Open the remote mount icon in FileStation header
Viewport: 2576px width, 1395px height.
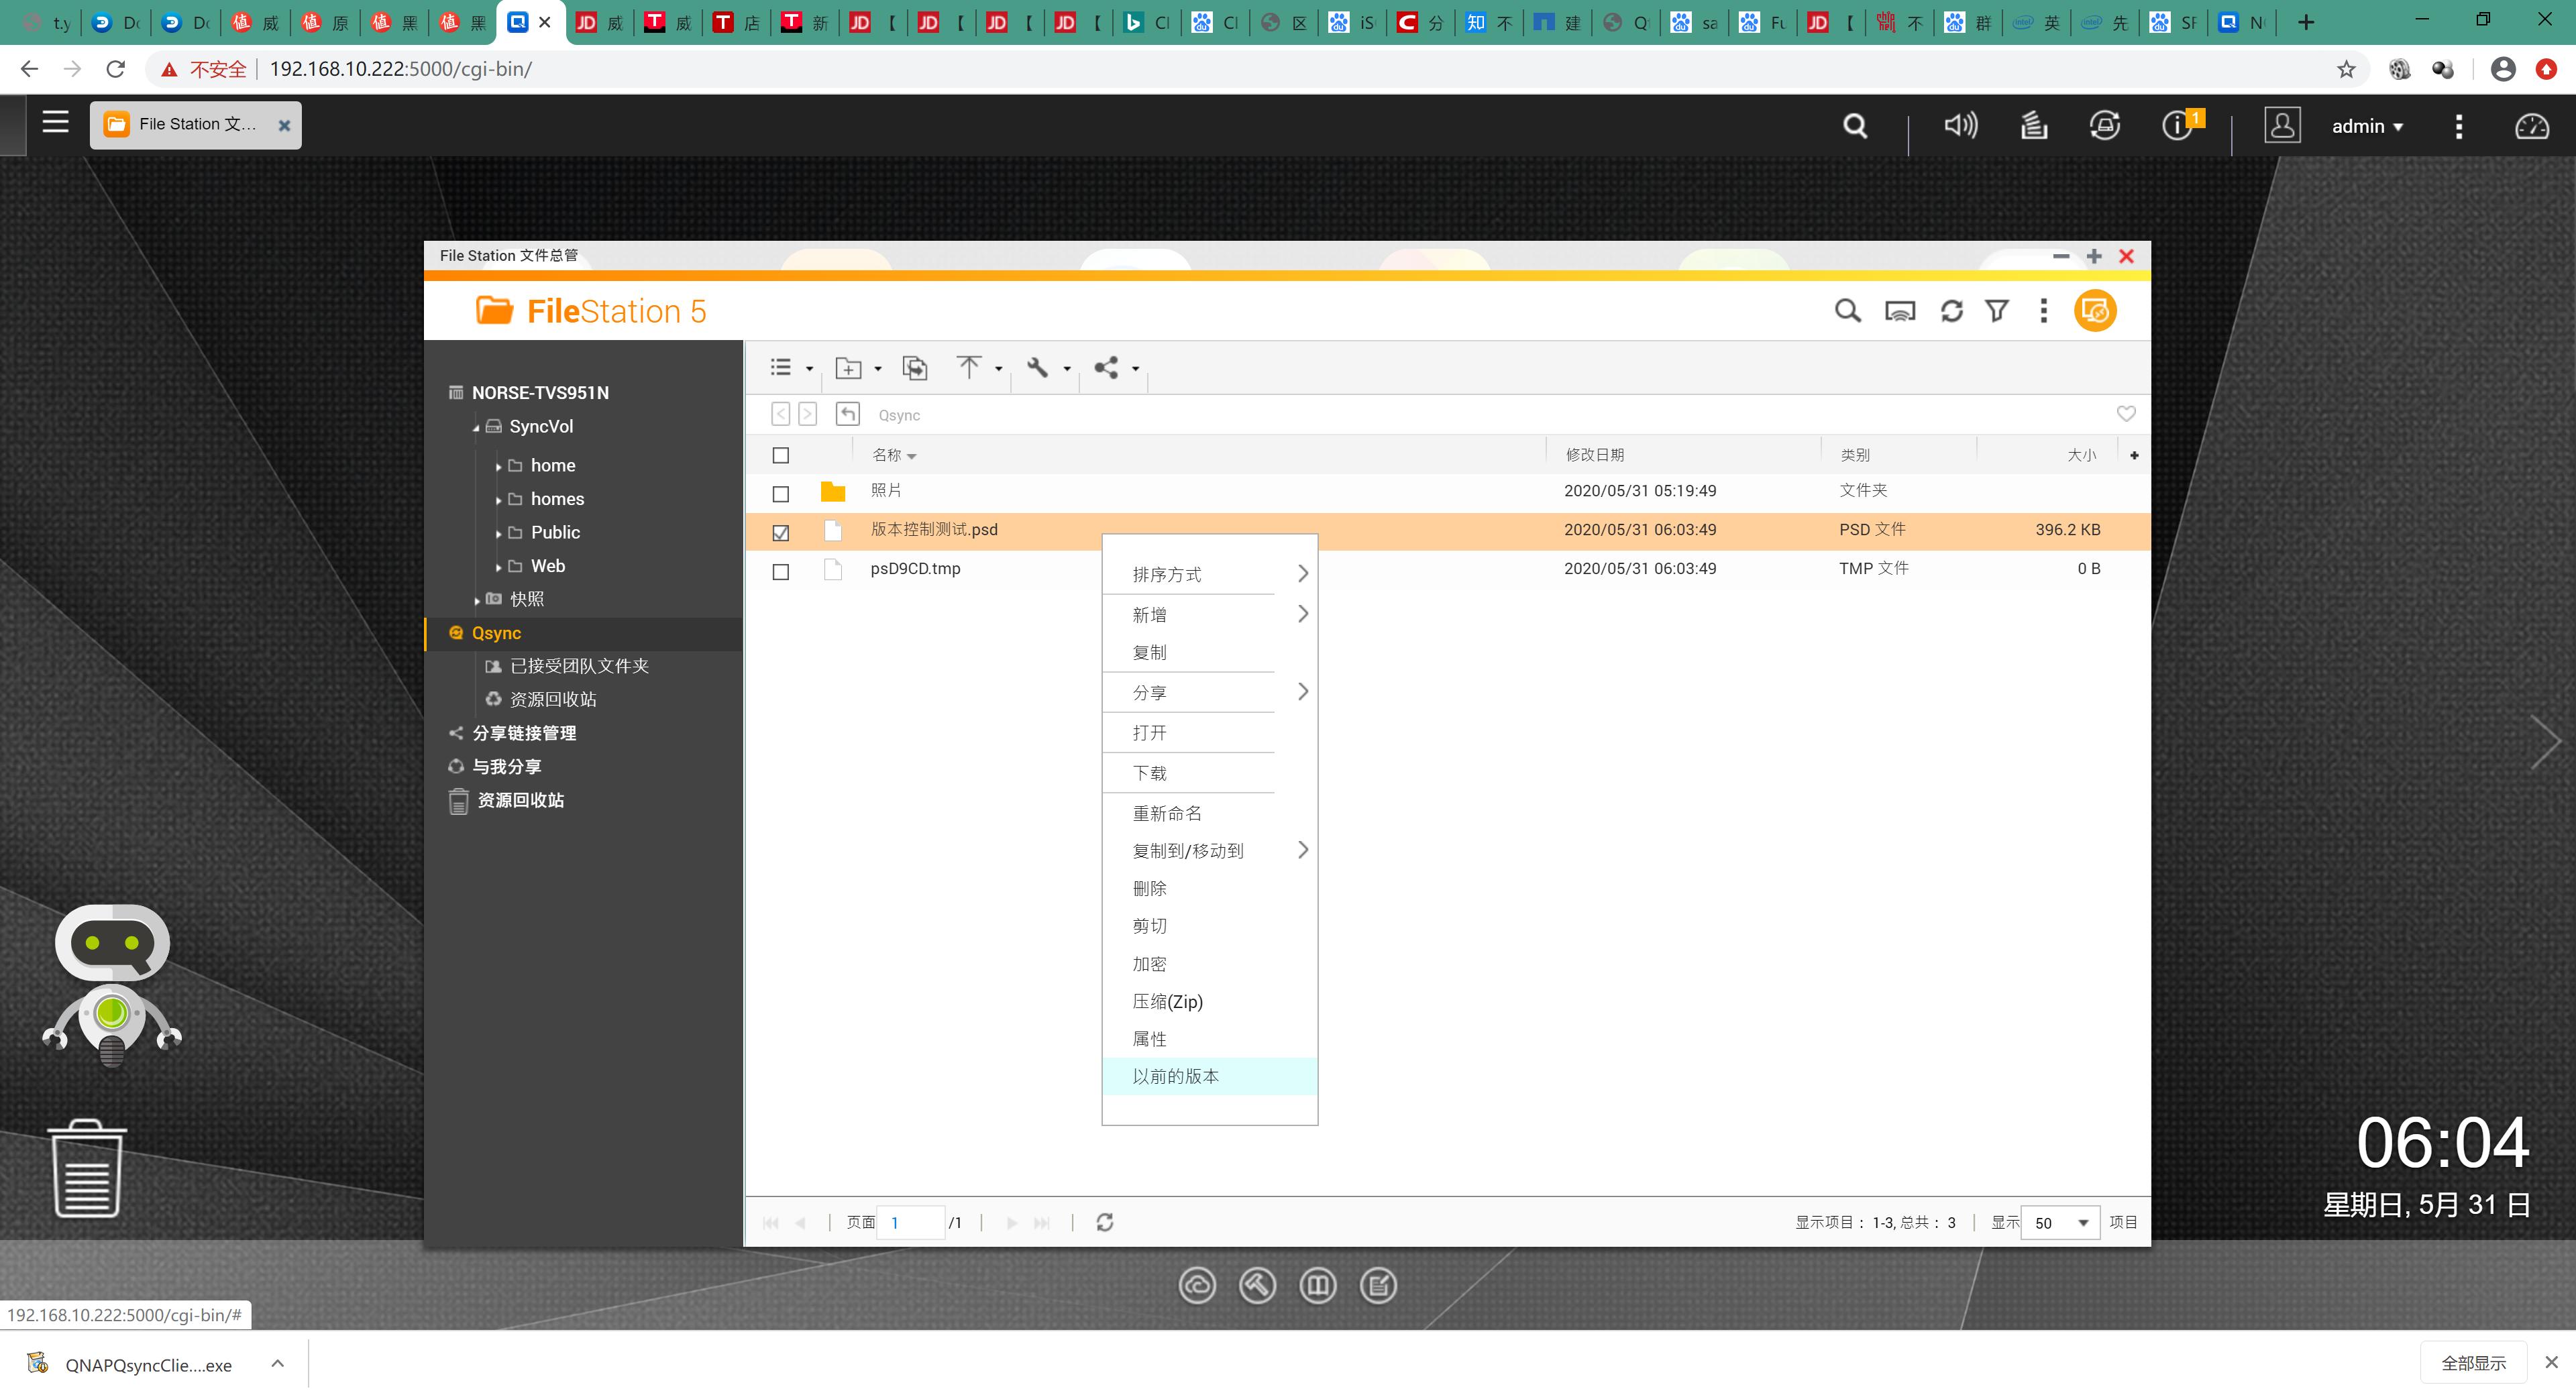[x=1899, y=311]
